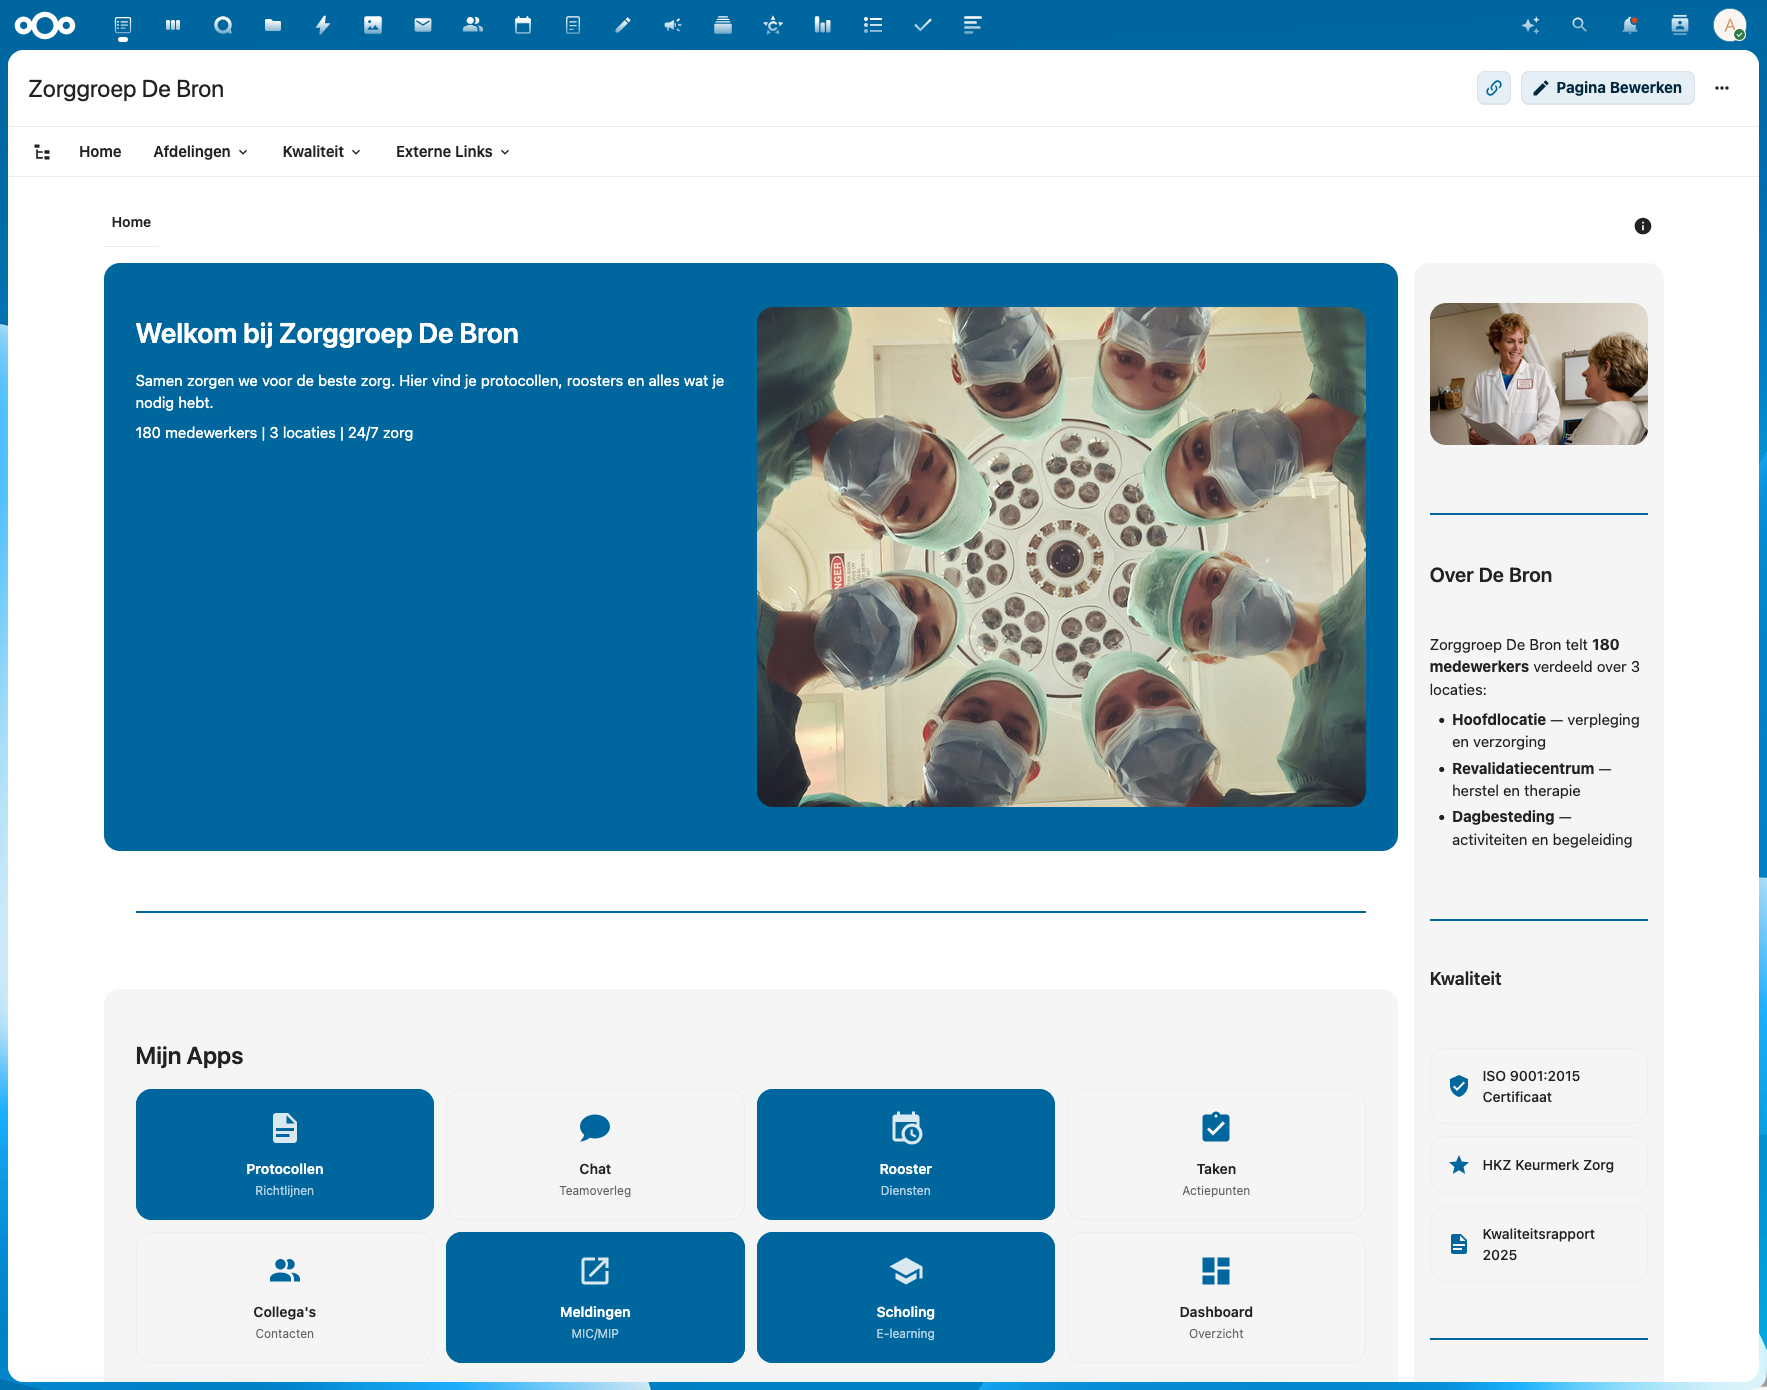The image size is (1767, 1390).
Task: Click the Mijn Apps heading
Action: (x=189, y=1056)
